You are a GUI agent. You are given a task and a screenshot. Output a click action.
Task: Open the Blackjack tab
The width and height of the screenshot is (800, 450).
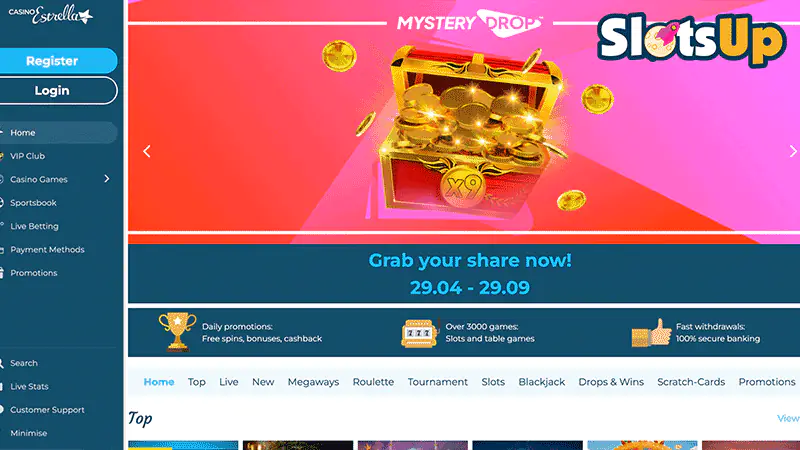pos(541,382)
